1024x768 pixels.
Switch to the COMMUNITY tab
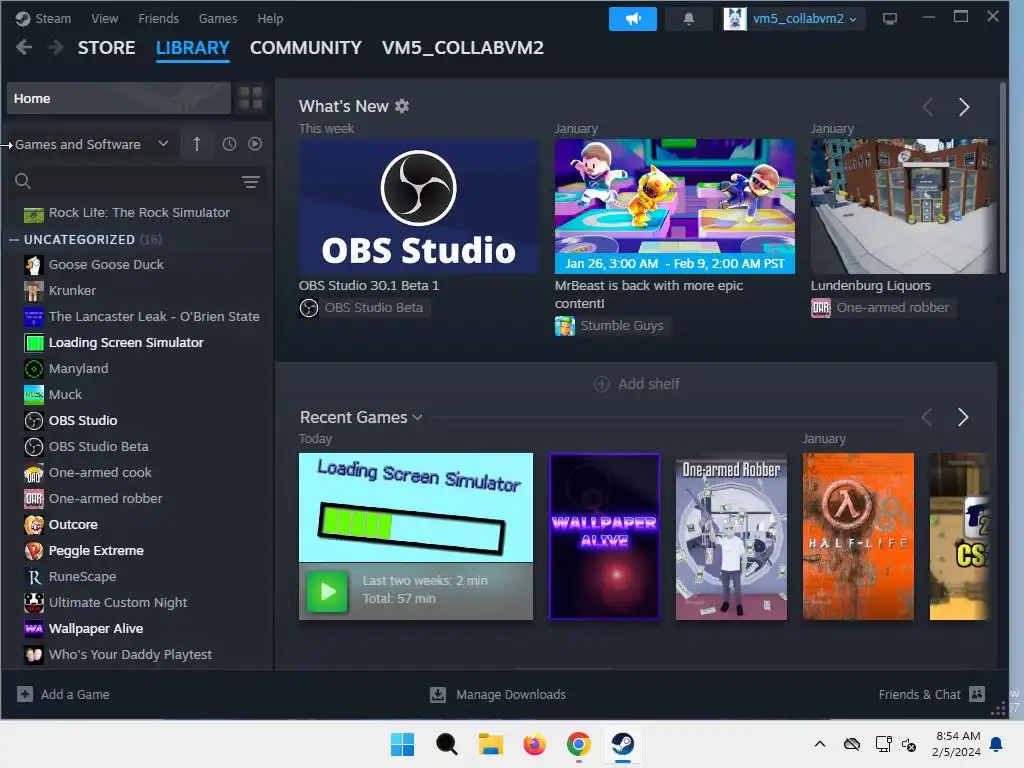(x=306, y=48)
